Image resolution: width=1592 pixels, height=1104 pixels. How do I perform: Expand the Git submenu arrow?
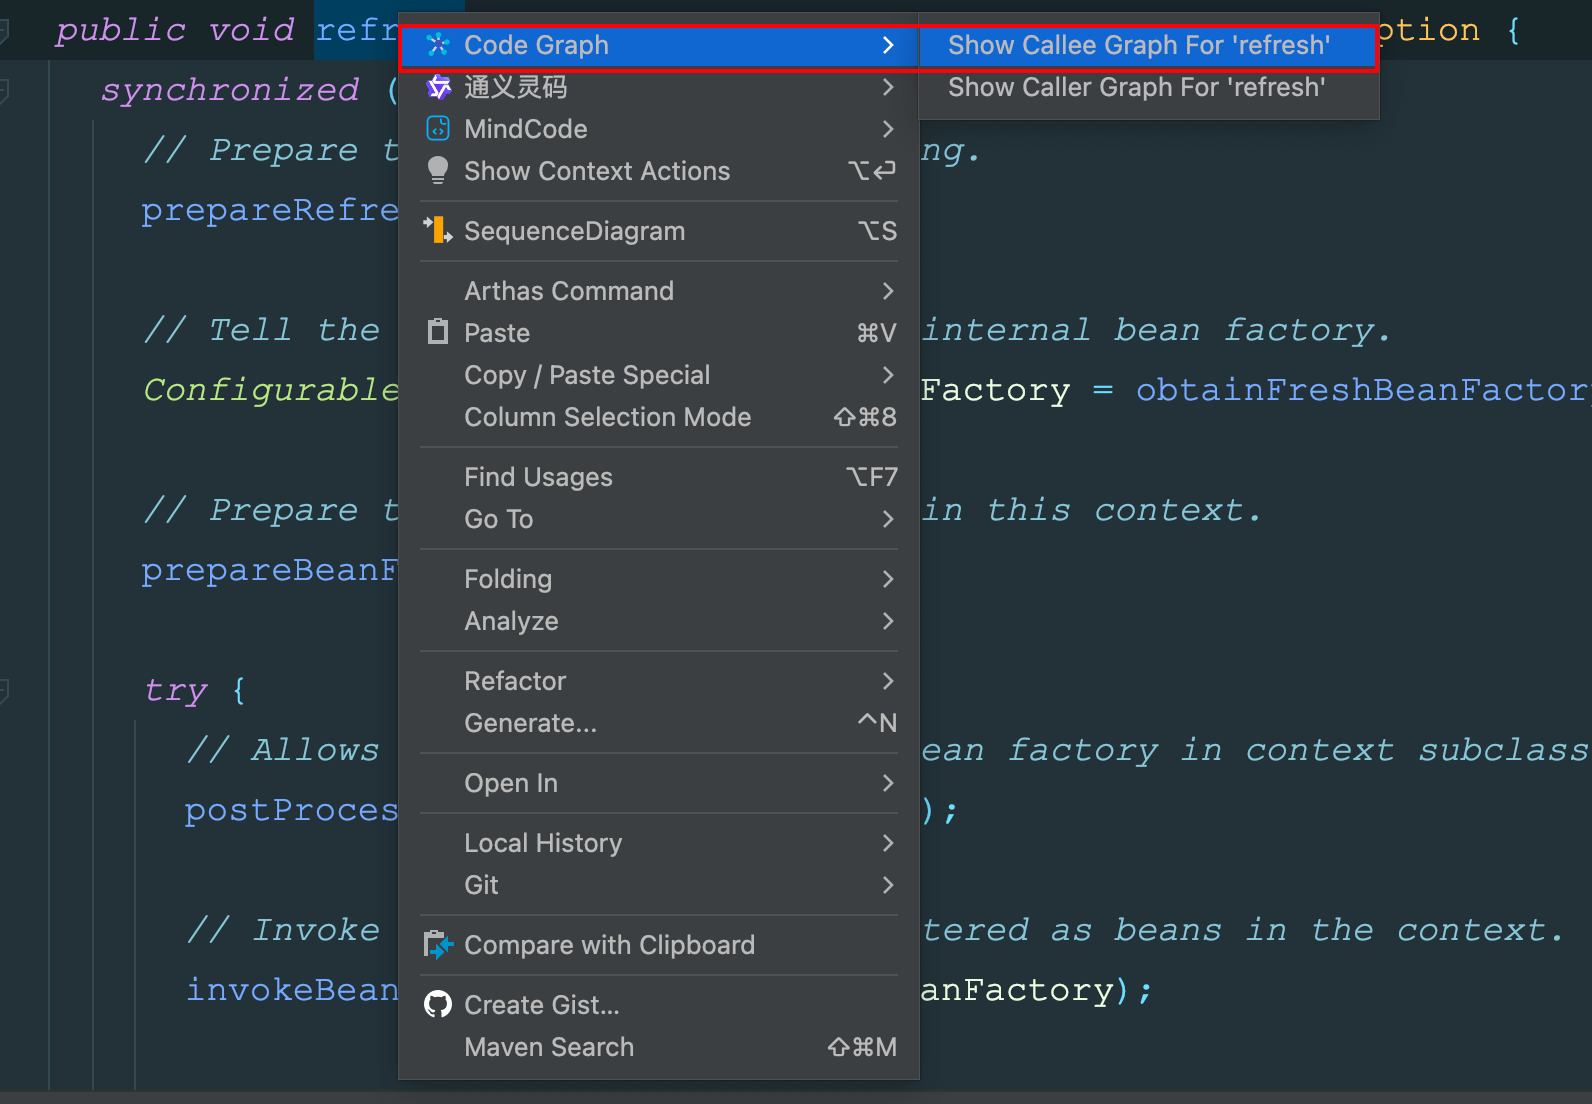pyautogui.click(x=888, y=885)
